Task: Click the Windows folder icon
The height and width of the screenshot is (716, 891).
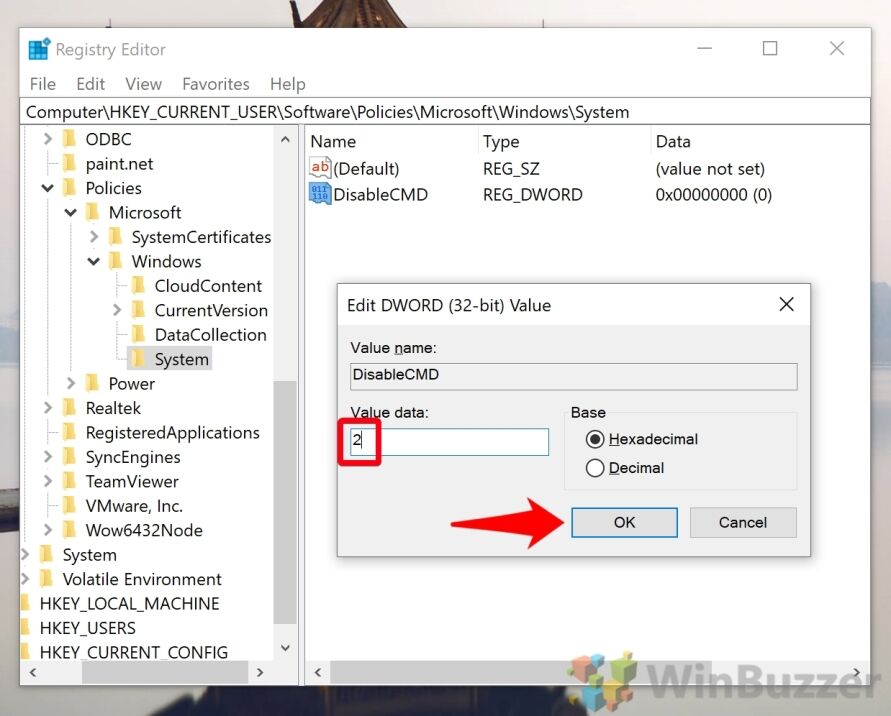Action: pyautogui.click(x=115, y=261)
